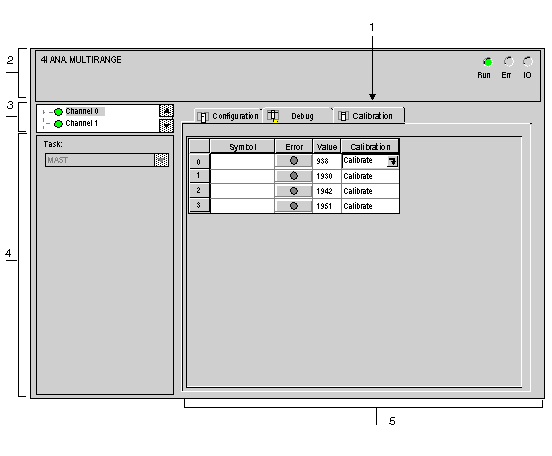Click the Symbol field of row 2

click(242, 191)
